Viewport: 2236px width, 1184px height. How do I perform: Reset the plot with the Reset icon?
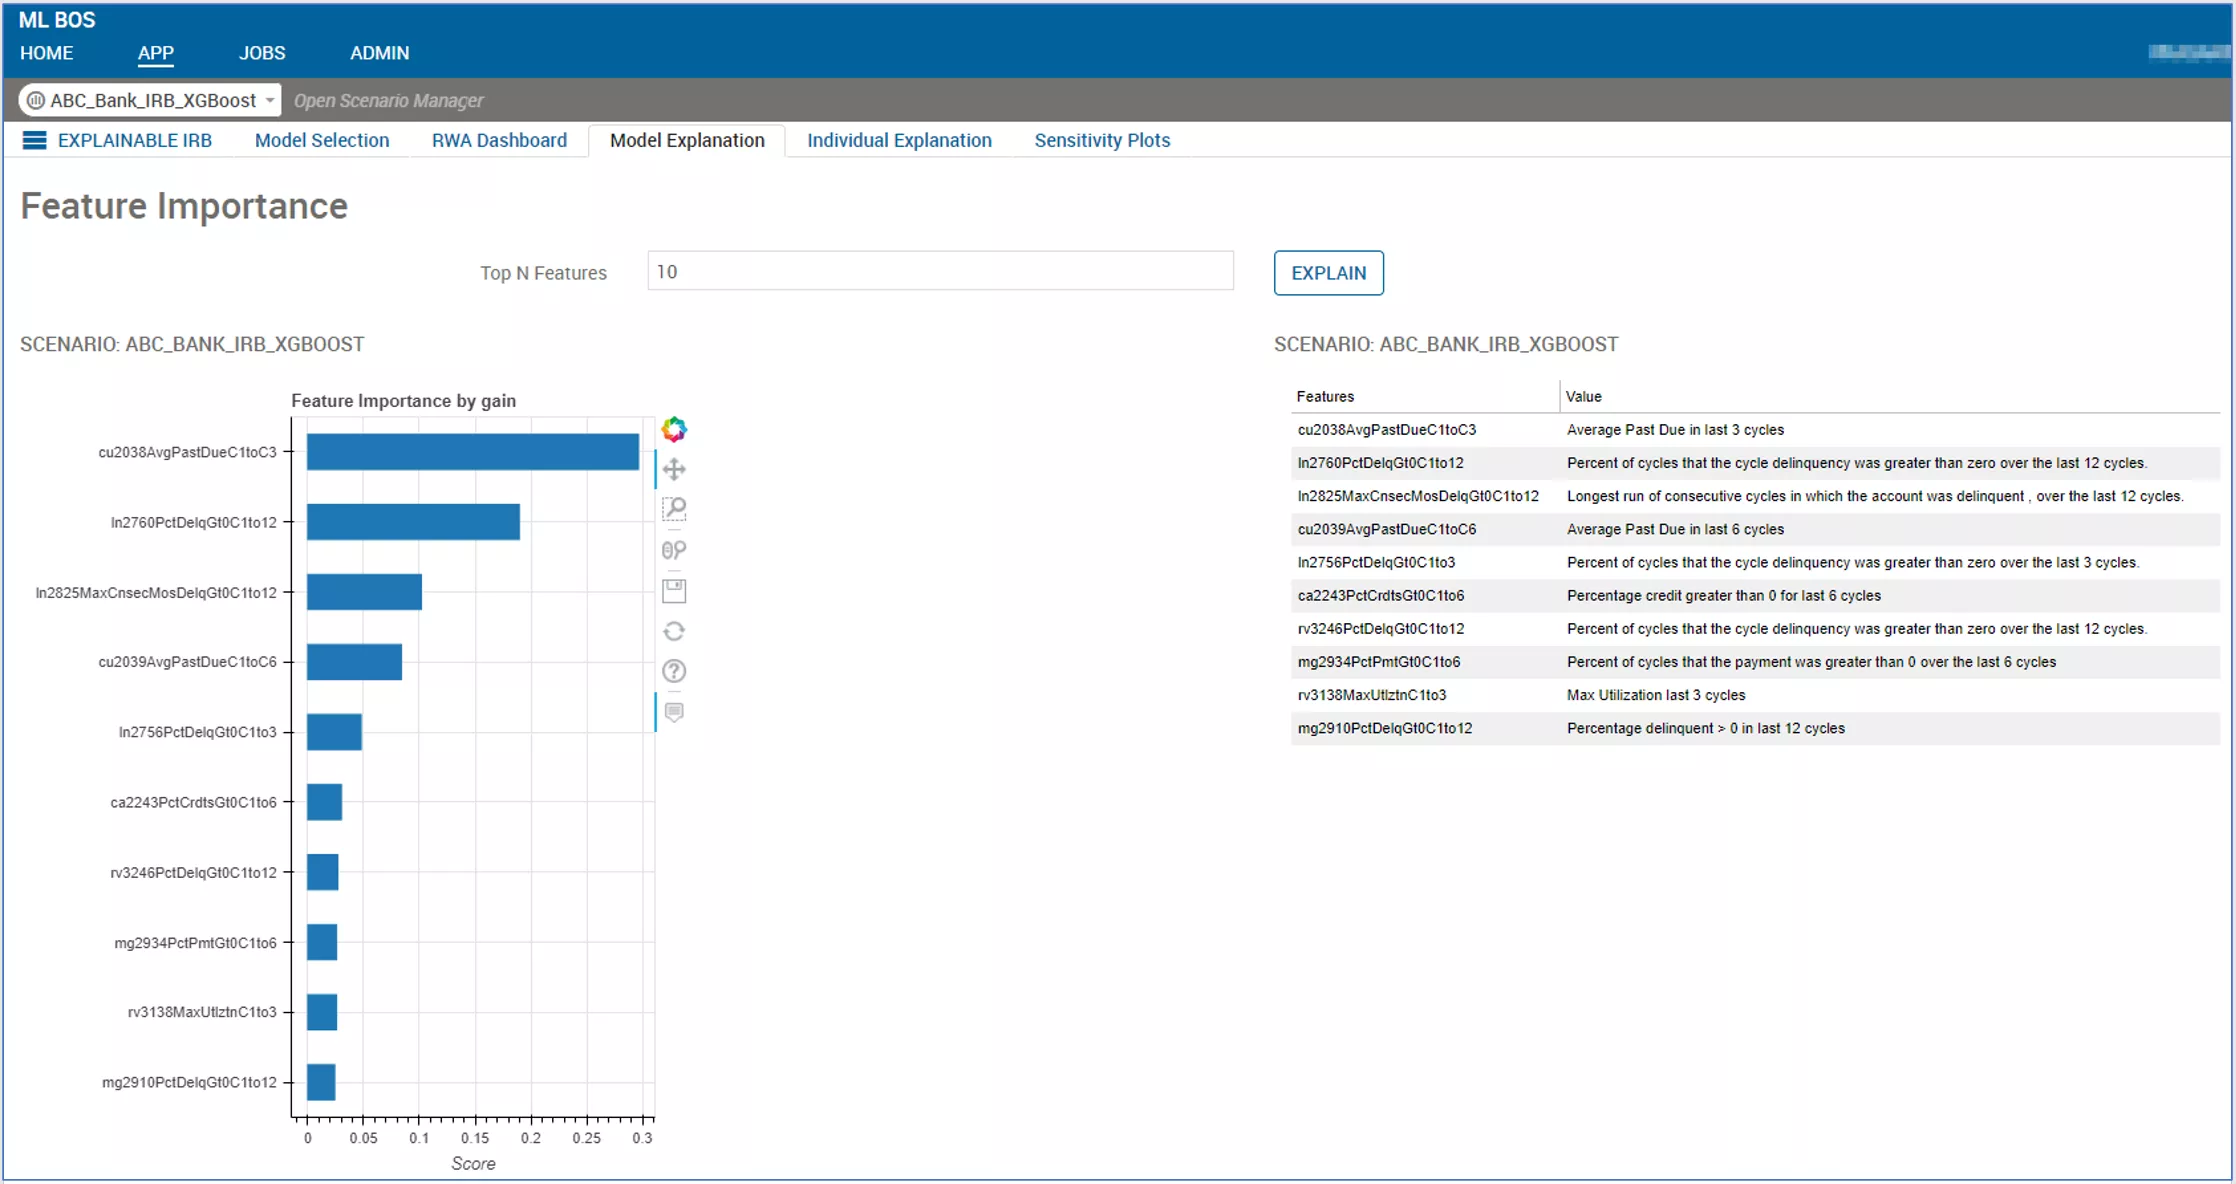674,631
